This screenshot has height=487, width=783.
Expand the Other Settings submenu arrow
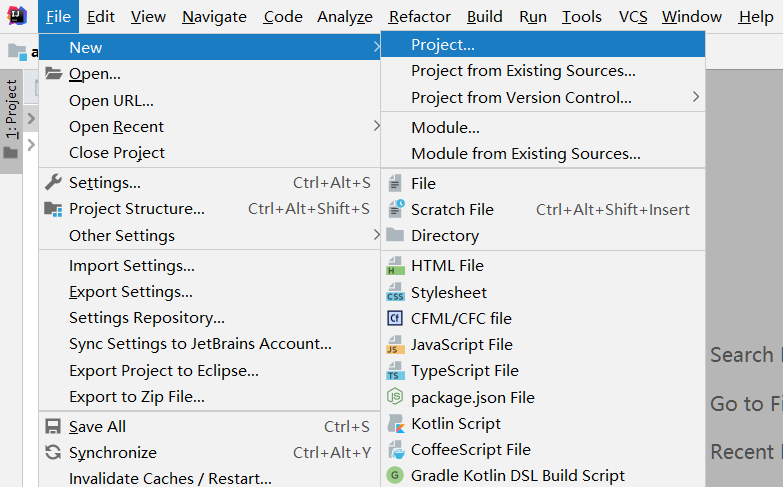pos(377,235)
